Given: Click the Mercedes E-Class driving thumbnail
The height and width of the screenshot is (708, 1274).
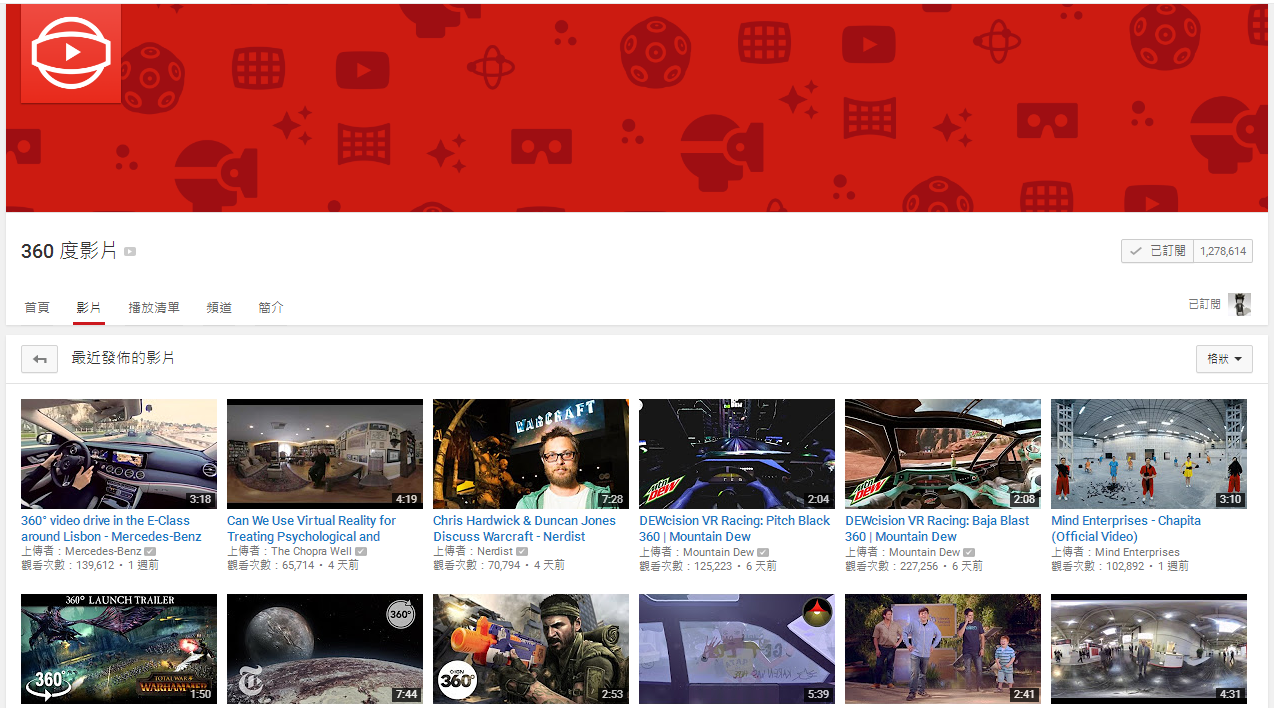Looking at the screenshot, I should [119, 454].
